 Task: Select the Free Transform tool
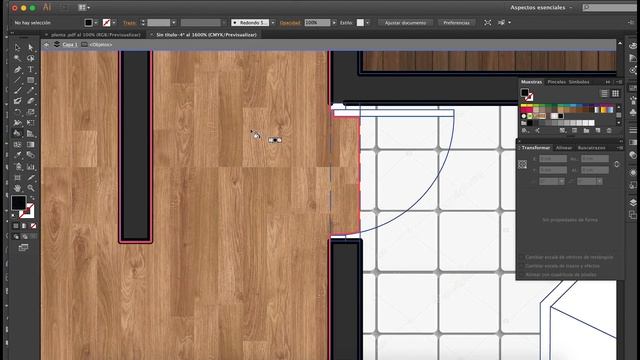tap(31, 122)
